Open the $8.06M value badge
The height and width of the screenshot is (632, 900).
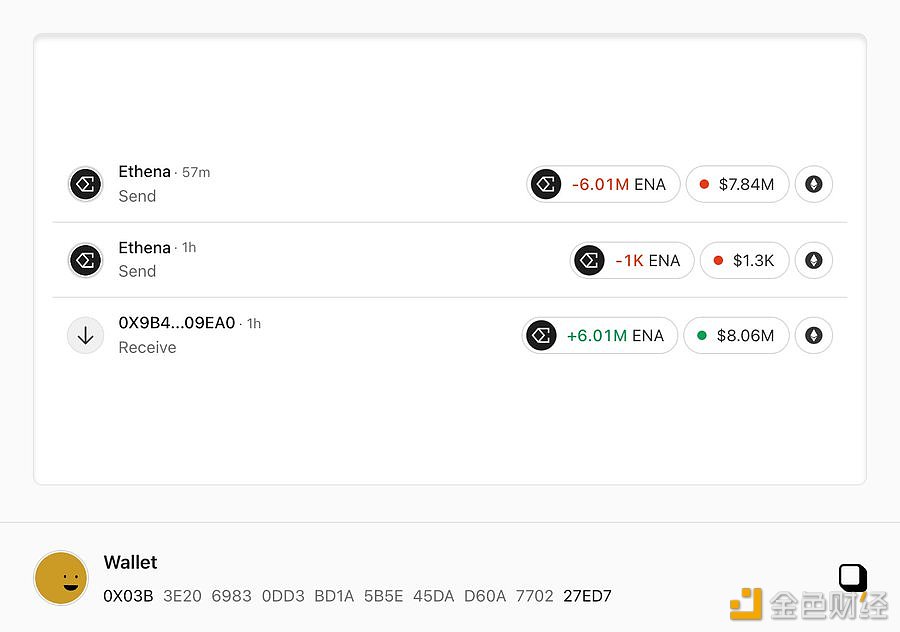coord(736,336)
